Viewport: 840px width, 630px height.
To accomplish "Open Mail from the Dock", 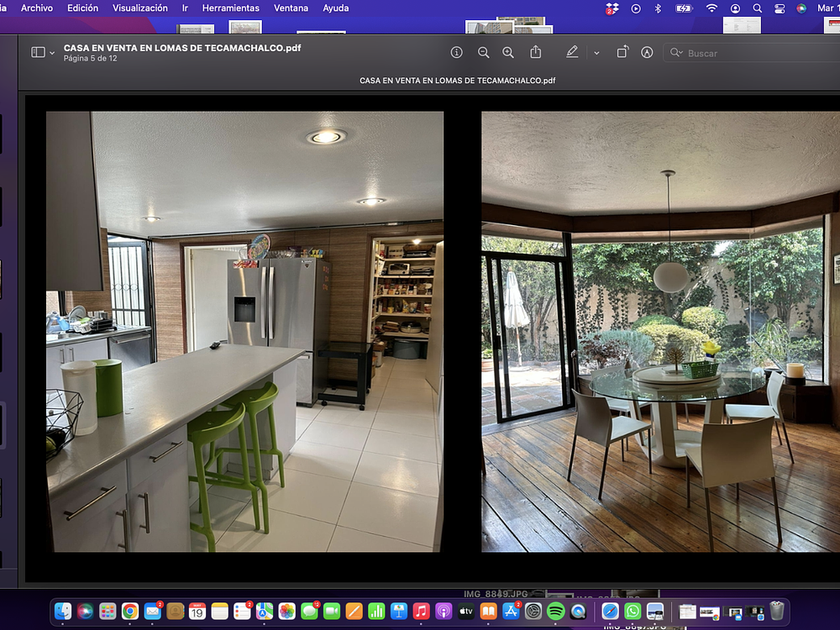I will coord(153,611).
